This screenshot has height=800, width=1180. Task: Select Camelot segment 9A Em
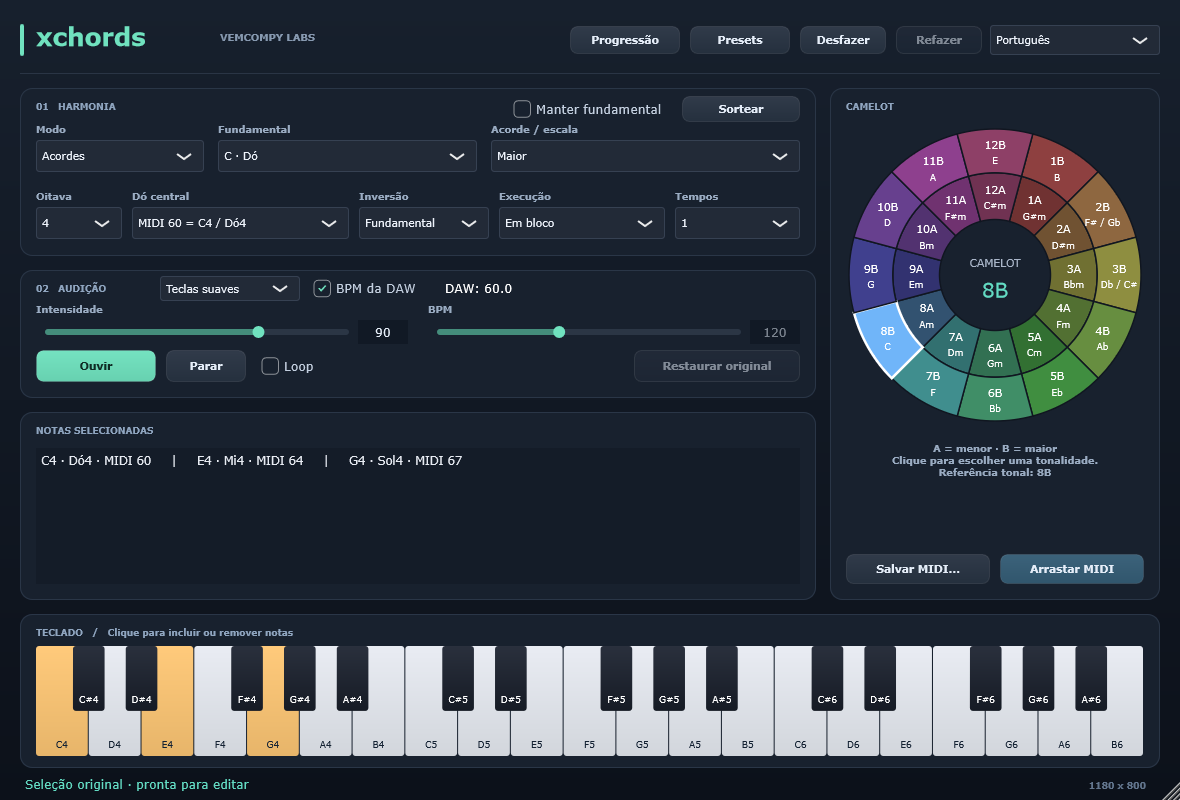coord(916,276)
